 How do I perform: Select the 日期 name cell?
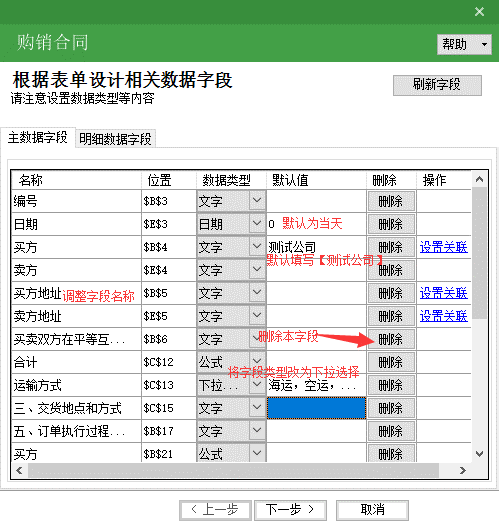pyautogui.click(x=76, y=224)
